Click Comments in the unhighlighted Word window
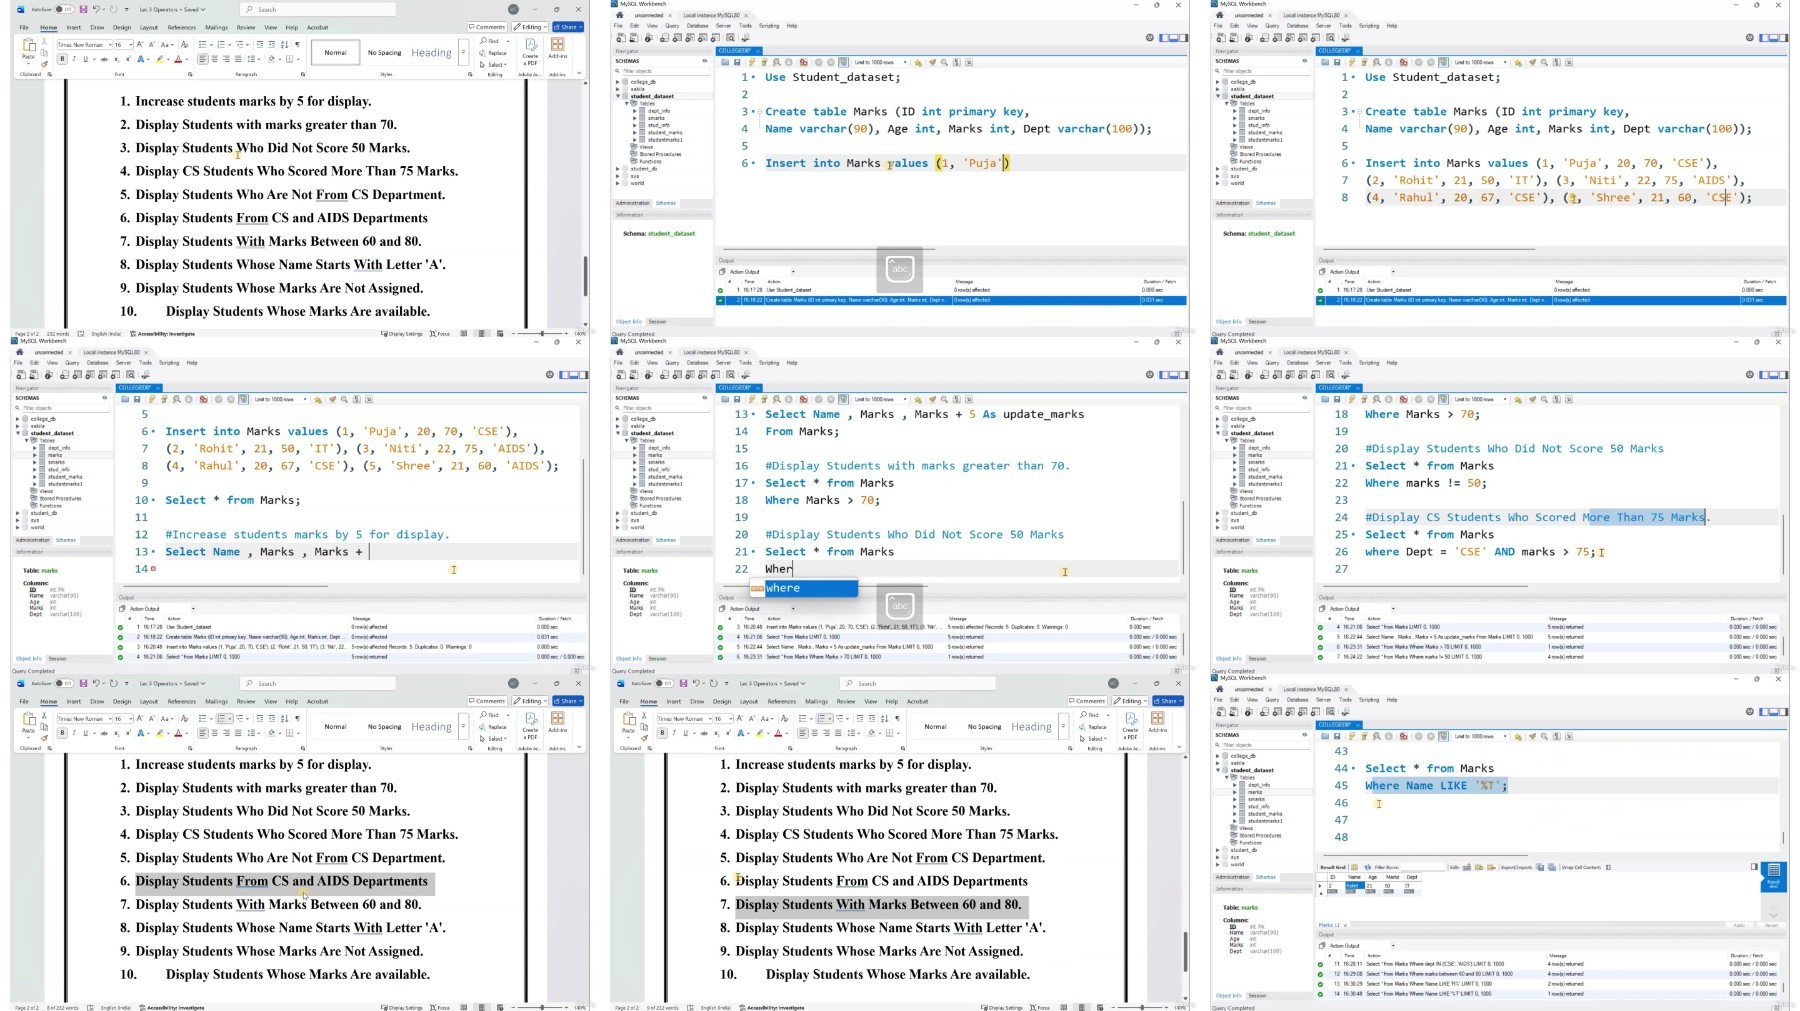 point(489,27)
